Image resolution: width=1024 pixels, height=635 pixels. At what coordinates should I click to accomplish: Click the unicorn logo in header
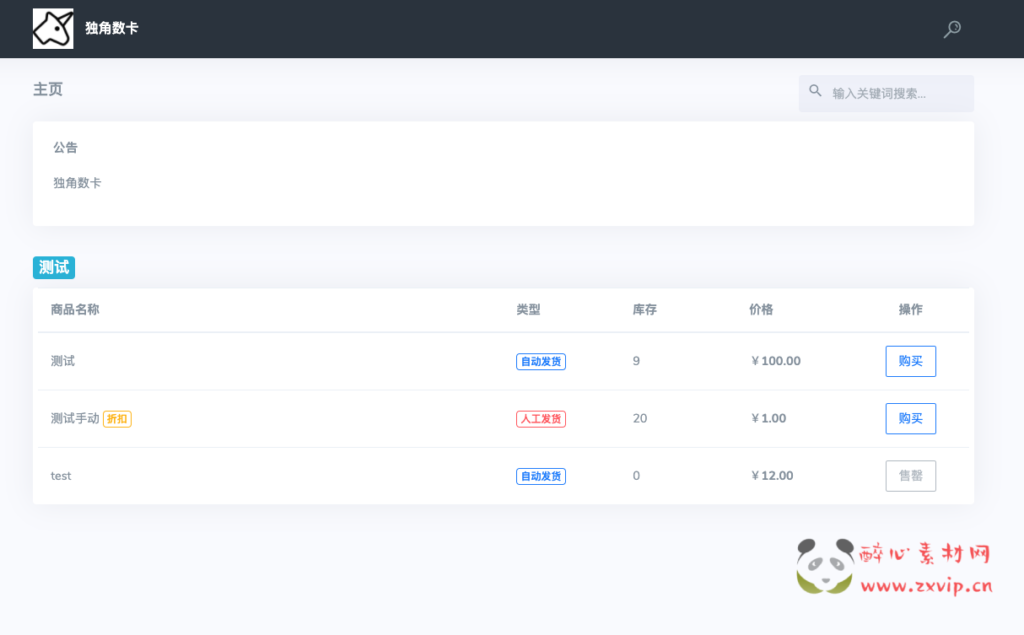coord(53,29)
